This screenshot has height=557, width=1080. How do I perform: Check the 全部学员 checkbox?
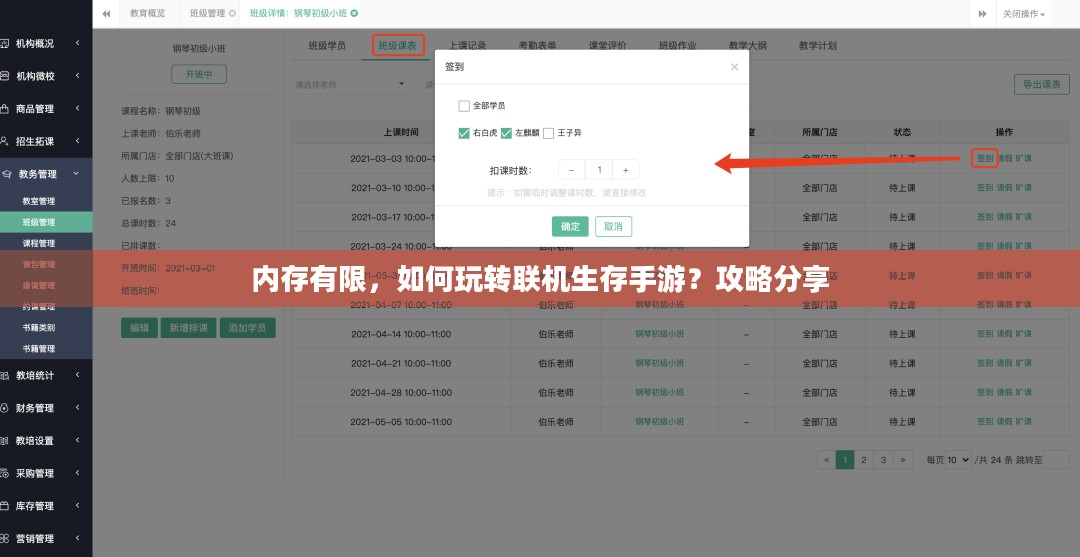(464, 106)
